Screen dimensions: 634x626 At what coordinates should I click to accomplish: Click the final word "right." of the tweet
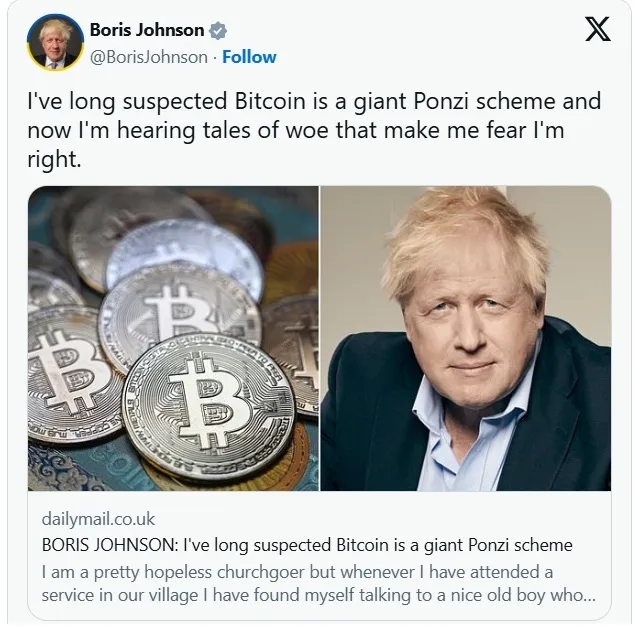tap(55, 159)
